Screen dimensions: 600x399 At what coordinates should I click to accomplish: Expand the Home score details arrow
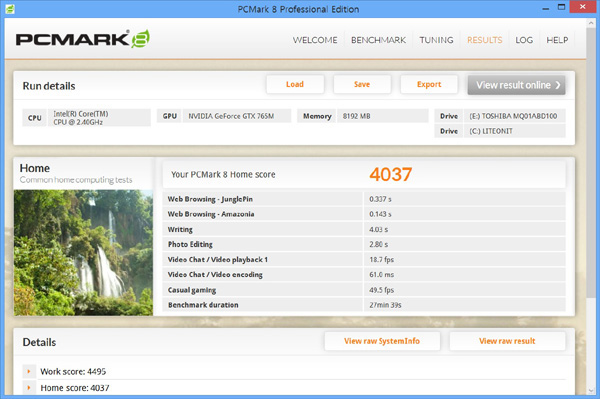point(29,388)
